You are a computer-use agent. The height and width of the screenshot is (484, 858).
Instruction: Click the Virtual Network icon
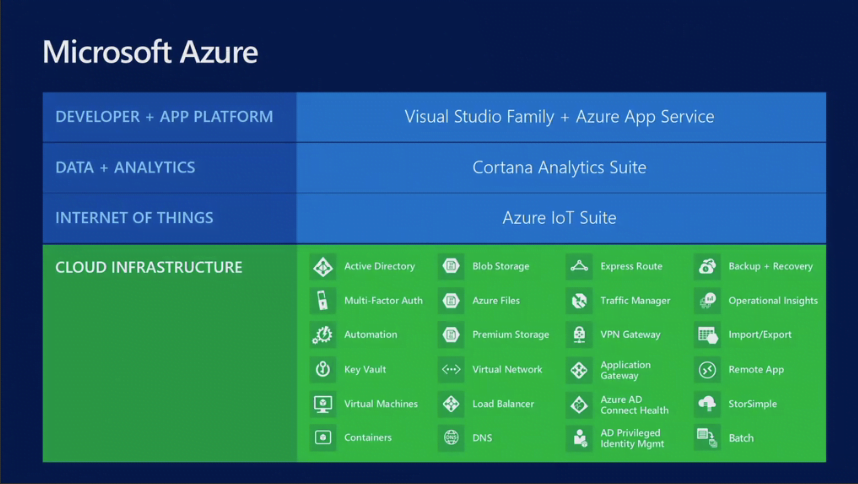(x=451, y=370)
